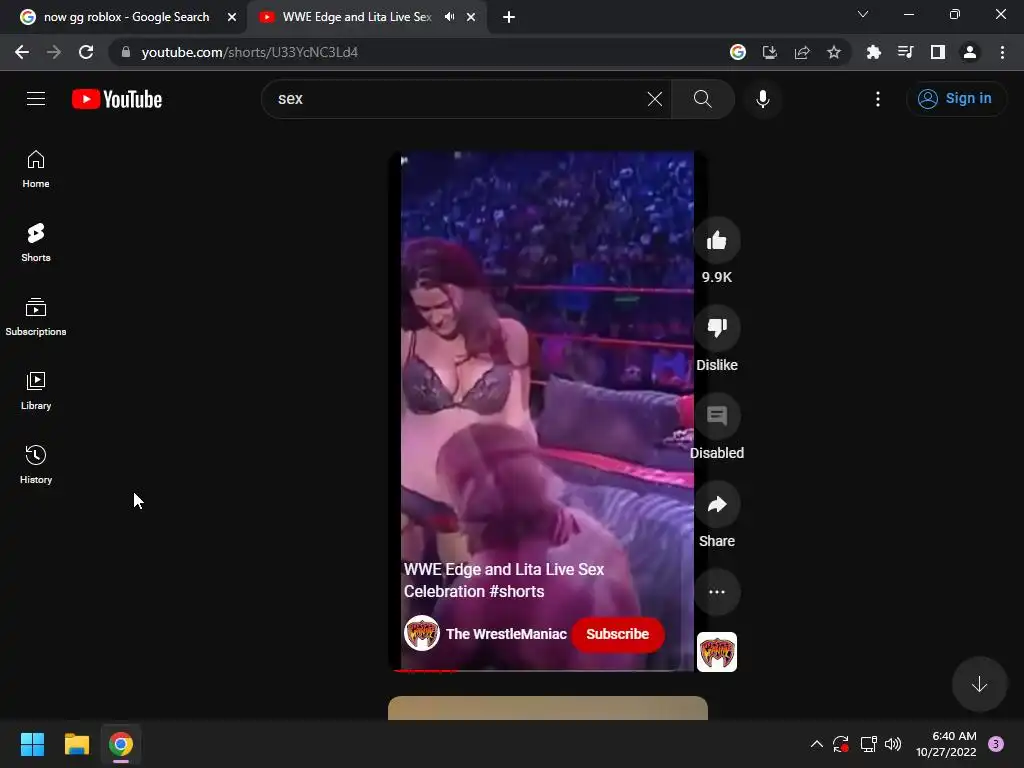Viewport: 1024px width, 768px height.
Task: Share the short video
Action: coord(716,504)
